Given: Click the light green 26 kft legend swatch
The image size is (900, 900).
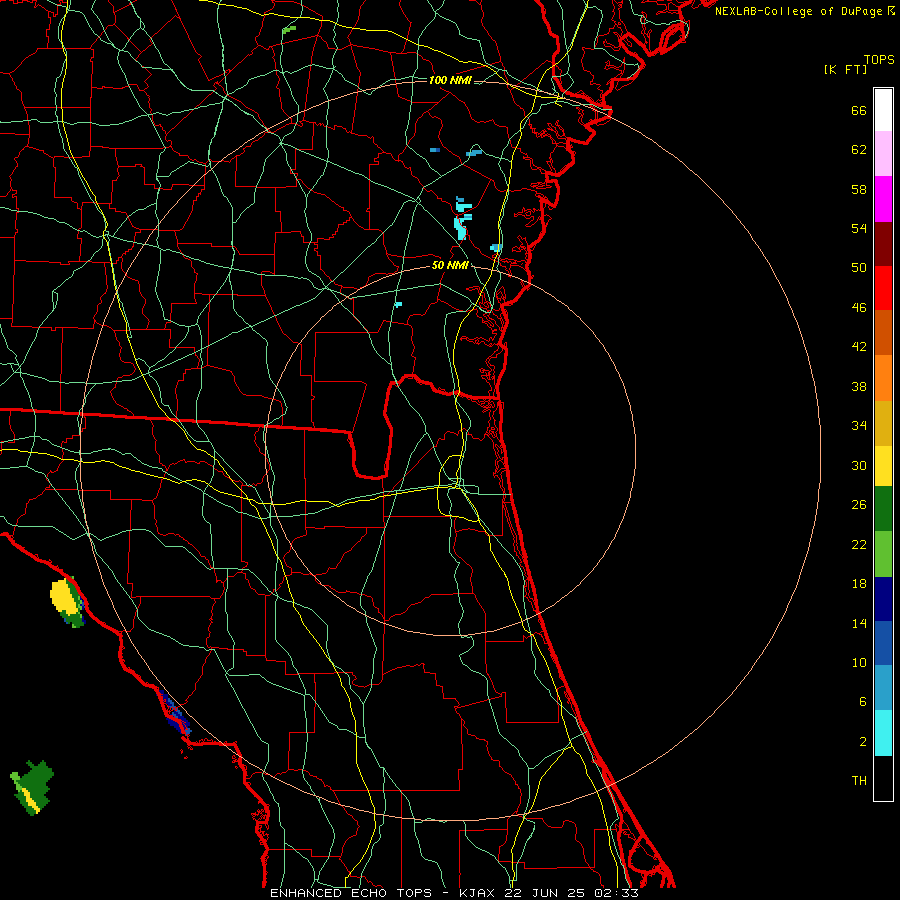Looking at the screenshot, I should point(883,554).
